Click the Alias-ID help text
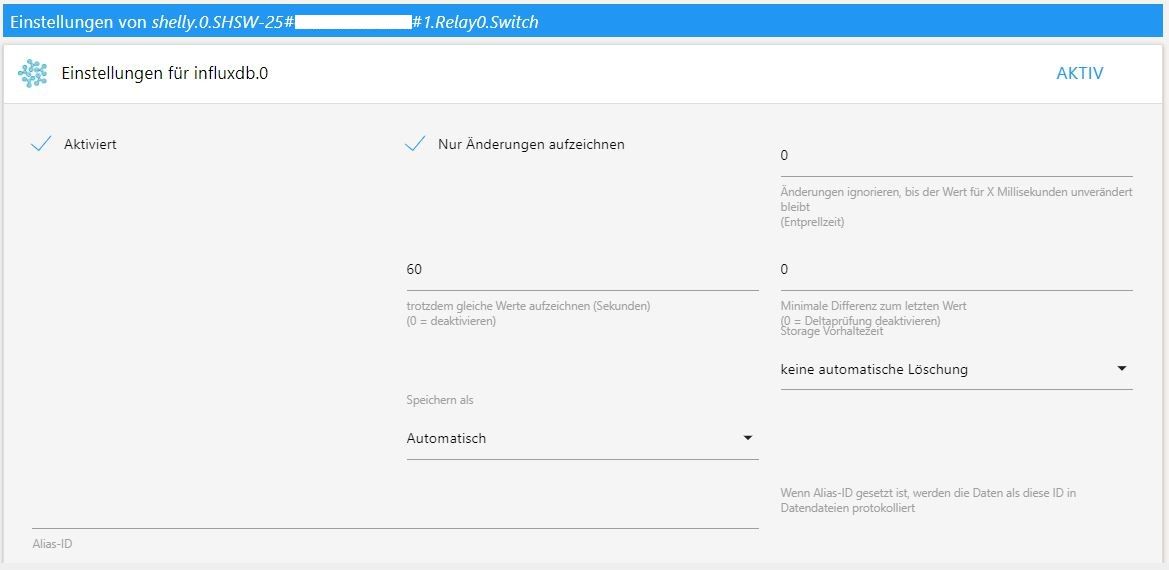The height and width of the screenshot is (570, 1169). point(927,500)
